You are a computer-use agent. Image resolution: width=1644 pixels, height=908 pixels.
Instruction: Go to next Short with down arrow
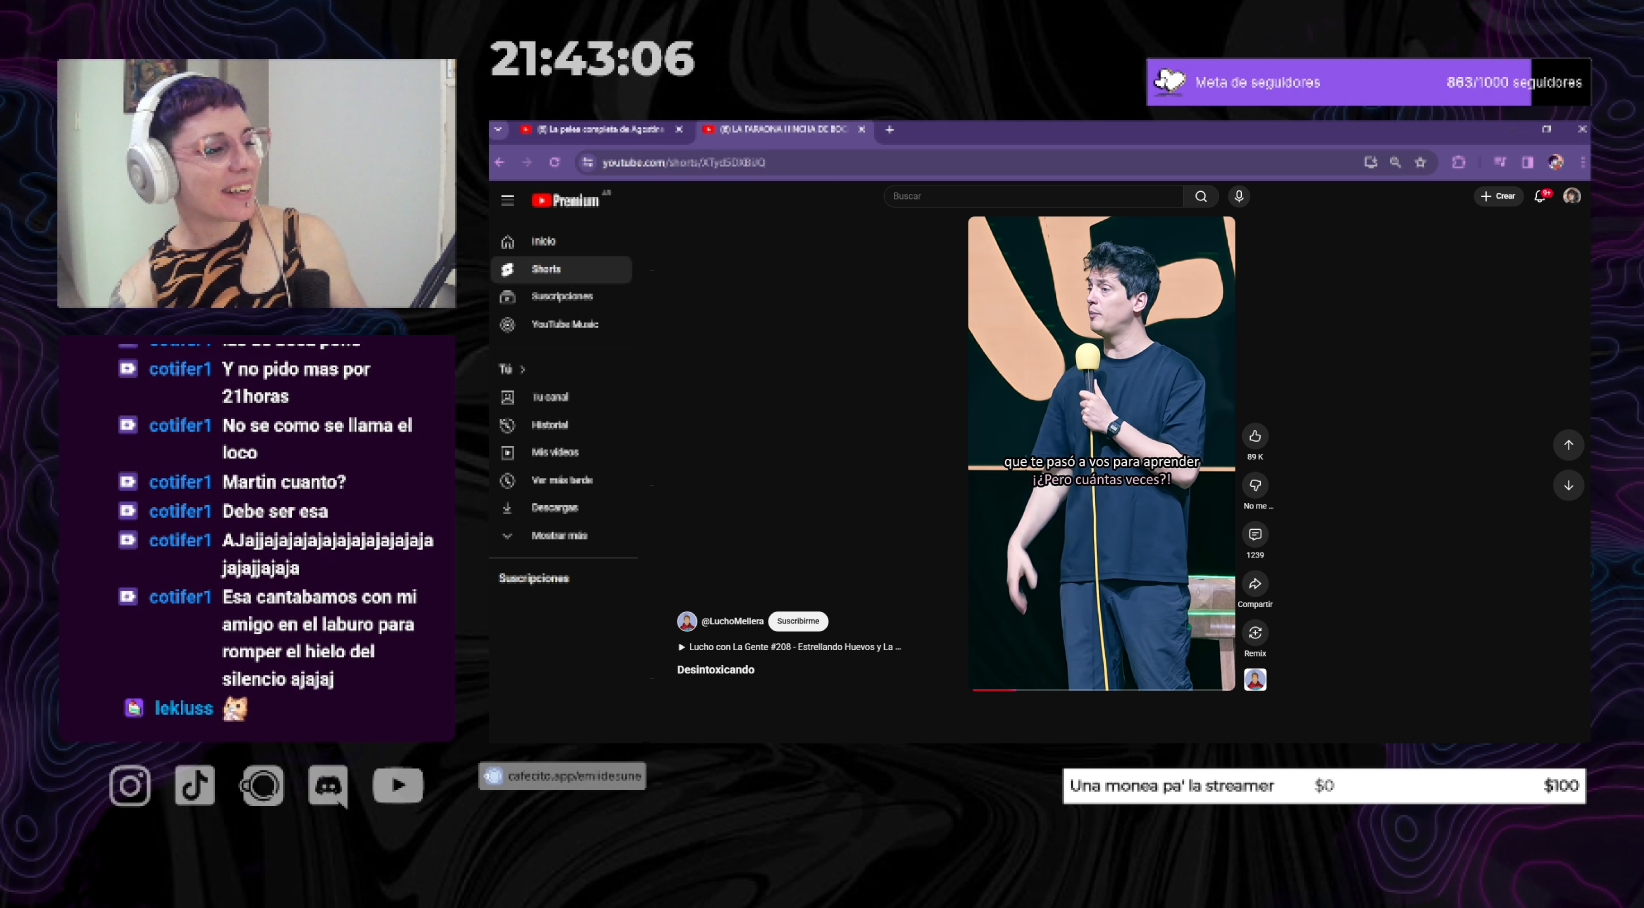1568,486
